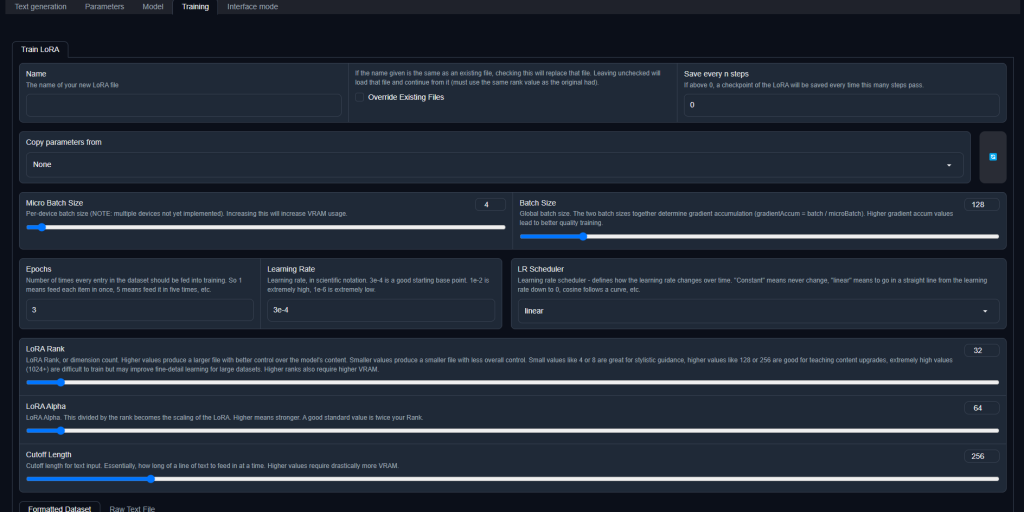The image size is (1024, 512).
Task: Adjust the Micro Batch Size slider
Action: pyautogui.click(x=266, y=227)
